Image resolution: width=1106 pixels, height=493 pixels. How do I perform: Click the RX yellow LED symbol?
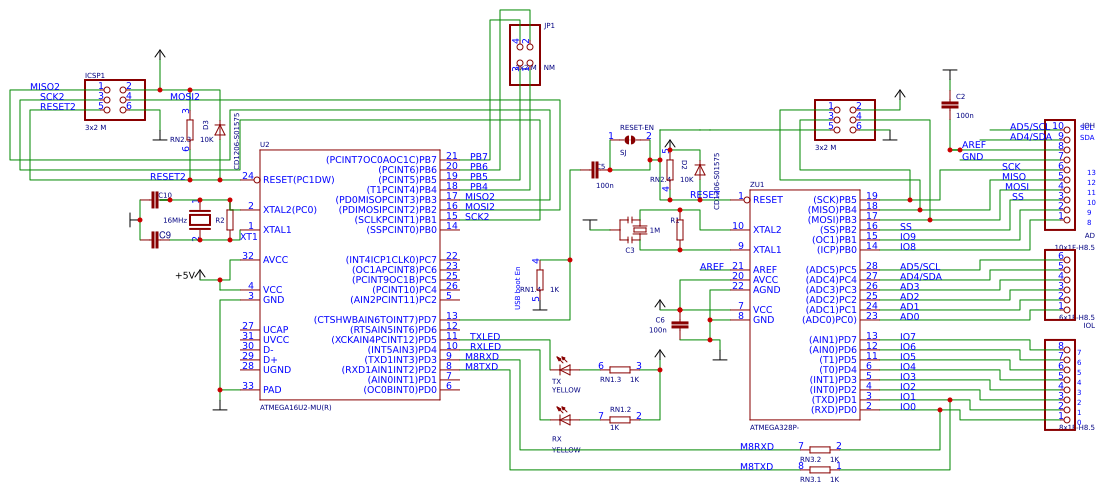click(x=564, y=419)
